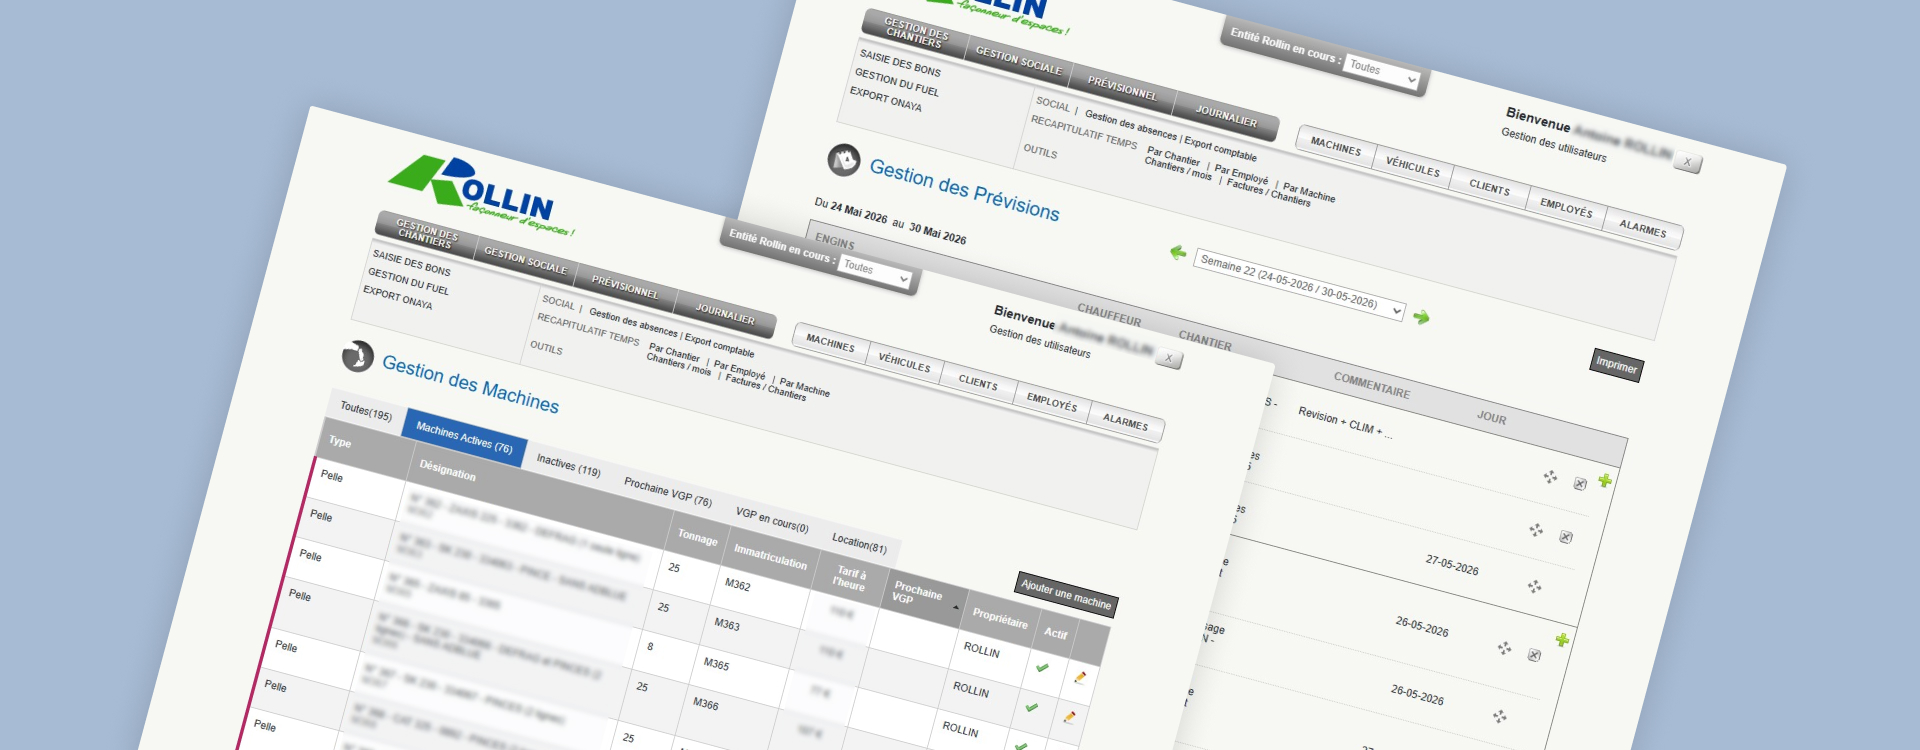Open Saisie des bons link in Prévisions window
The image size is (1920, 750).
tap(900, 63)
